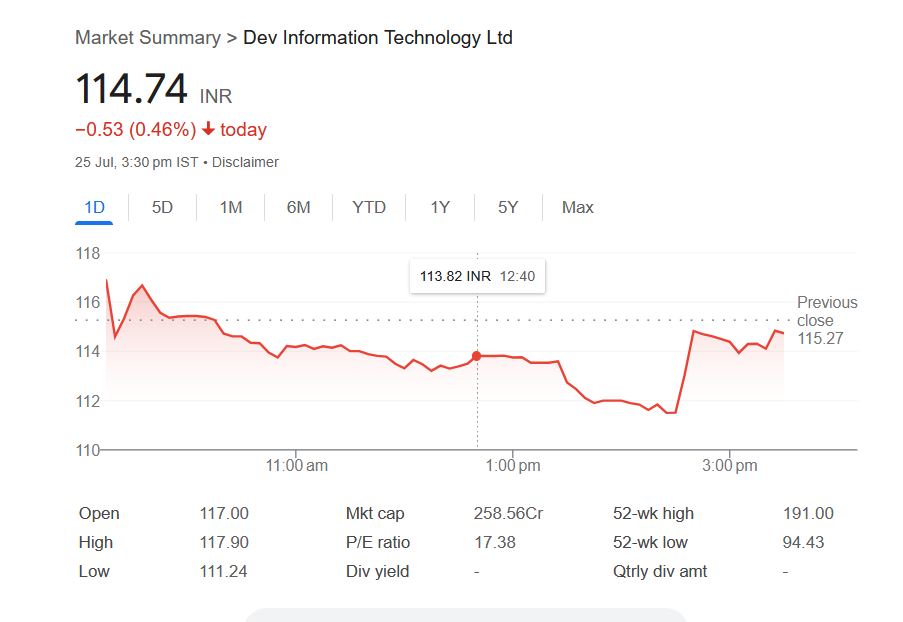
Task: Click the Previous close 115.27 label
Action: [x=826, y=320]
